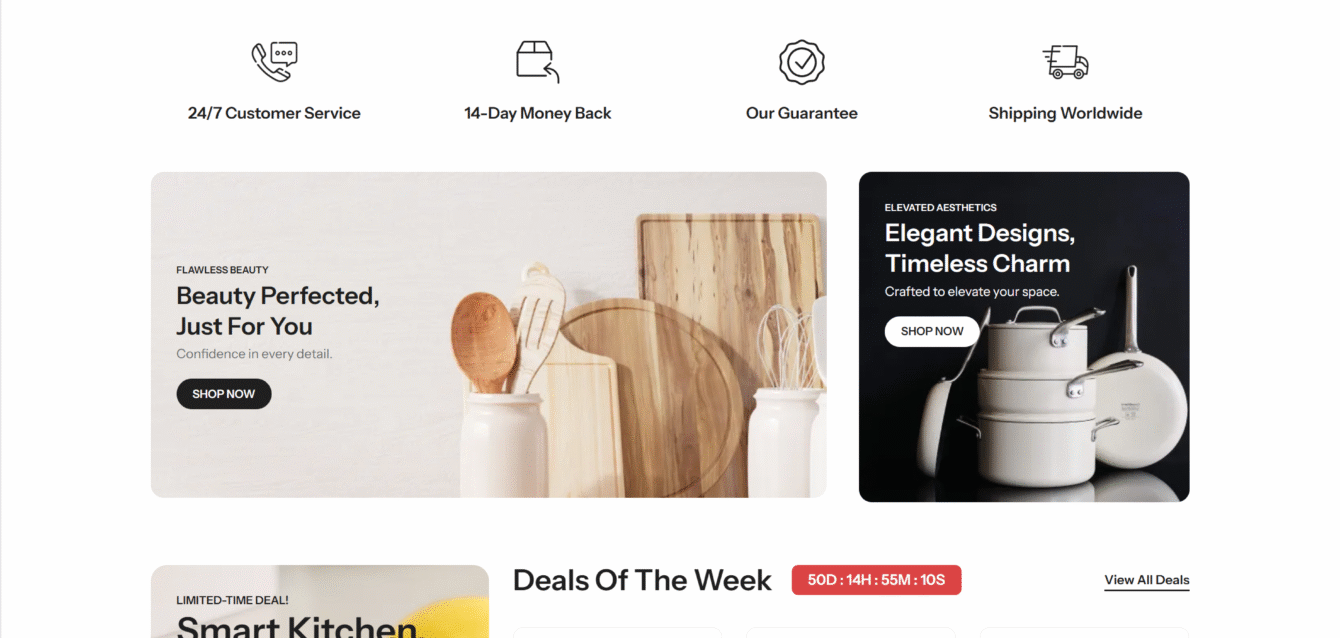1340x638 pixels.
Task: Open the Smart Kitchen limited-time deal banner
Action: coord(320,602)
